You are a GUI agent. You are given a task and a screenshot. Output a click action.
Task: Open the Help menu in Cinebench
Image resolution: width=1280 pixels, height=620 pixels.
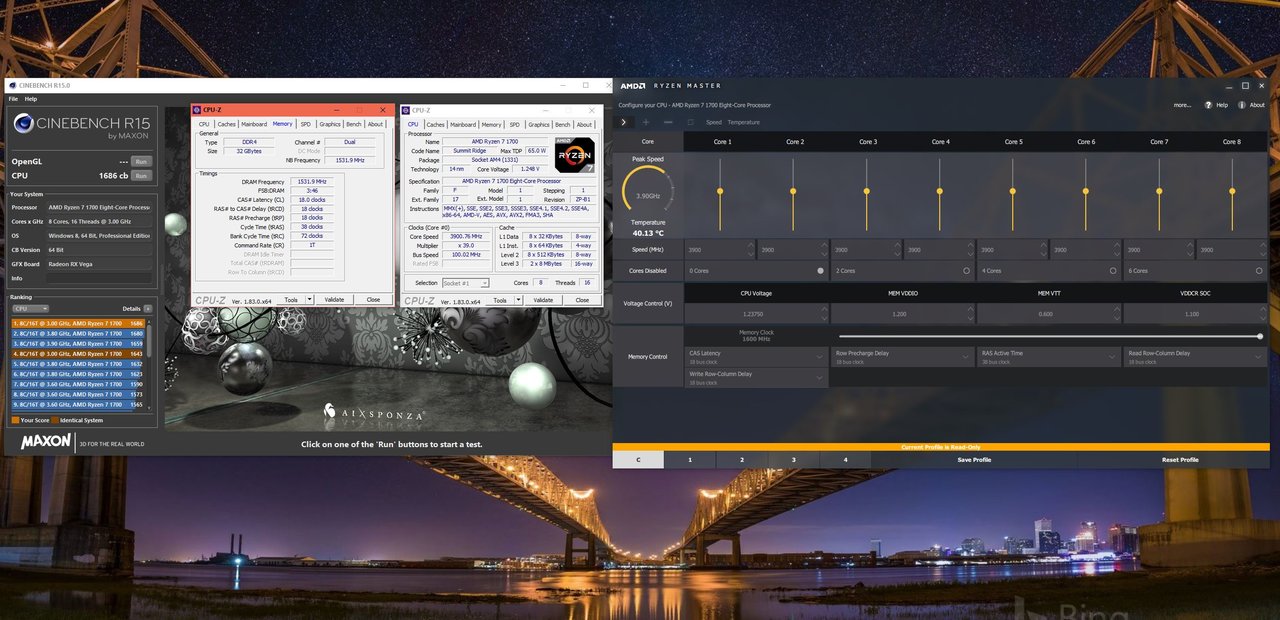tap(31, 99)
